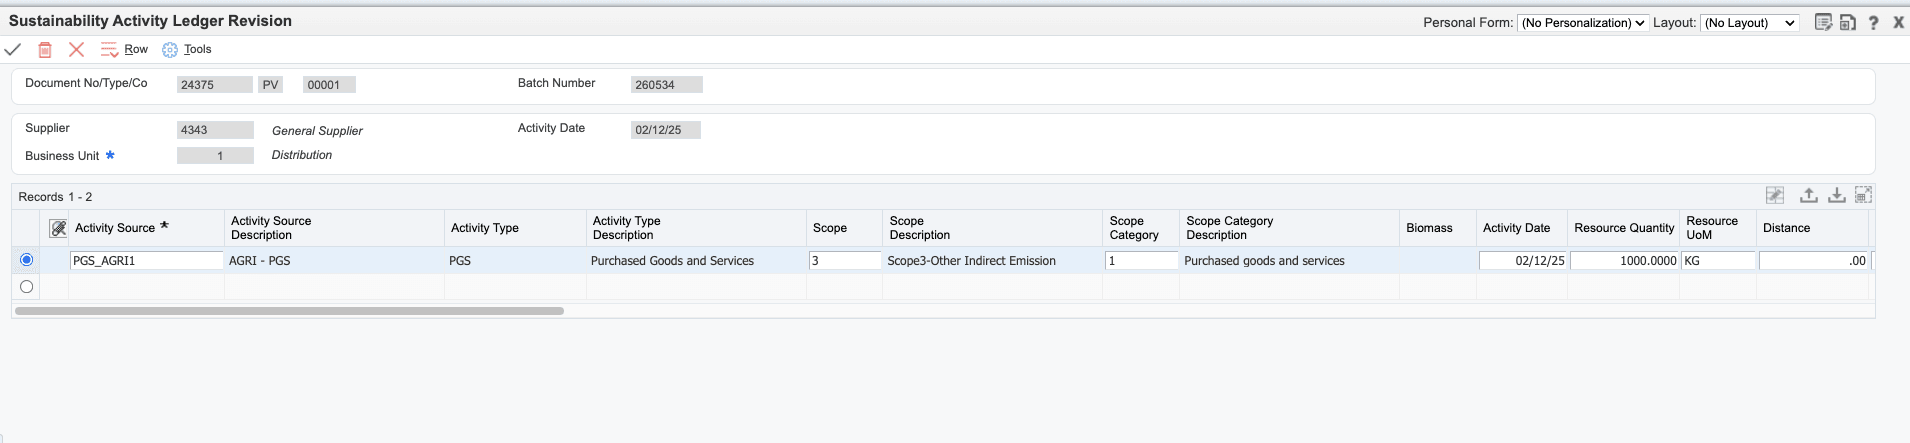
Task: Click the red Delete trash icon
Action: tap(45, 49)
